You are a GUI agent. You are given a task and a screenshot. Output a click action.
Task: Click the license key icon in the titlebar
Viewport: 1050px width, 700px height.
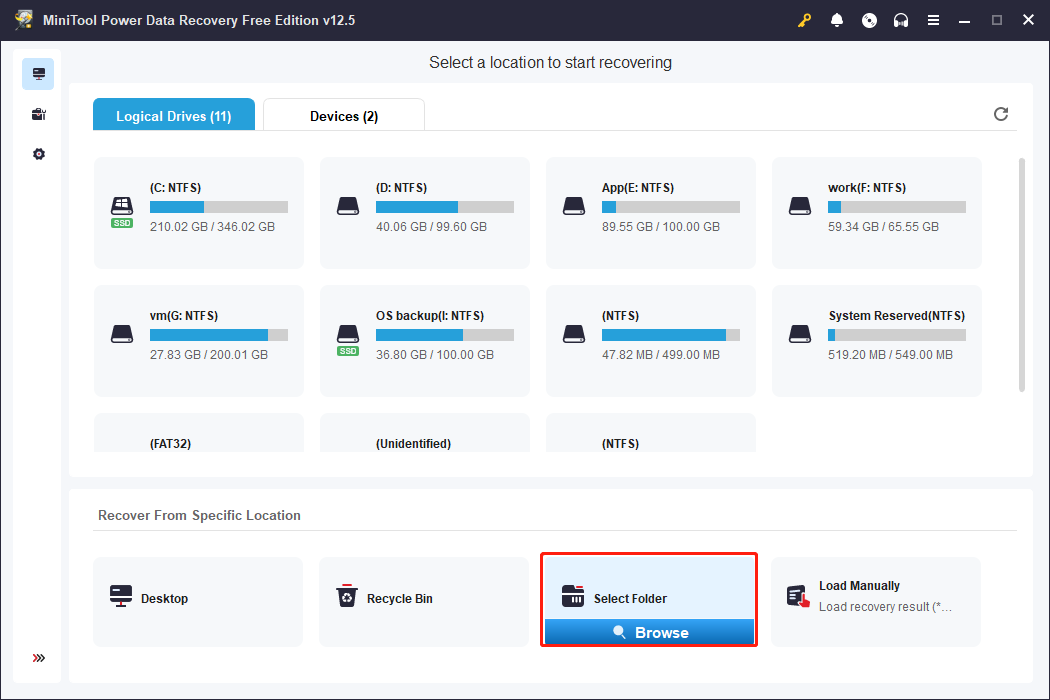click(x=805, y=19)
